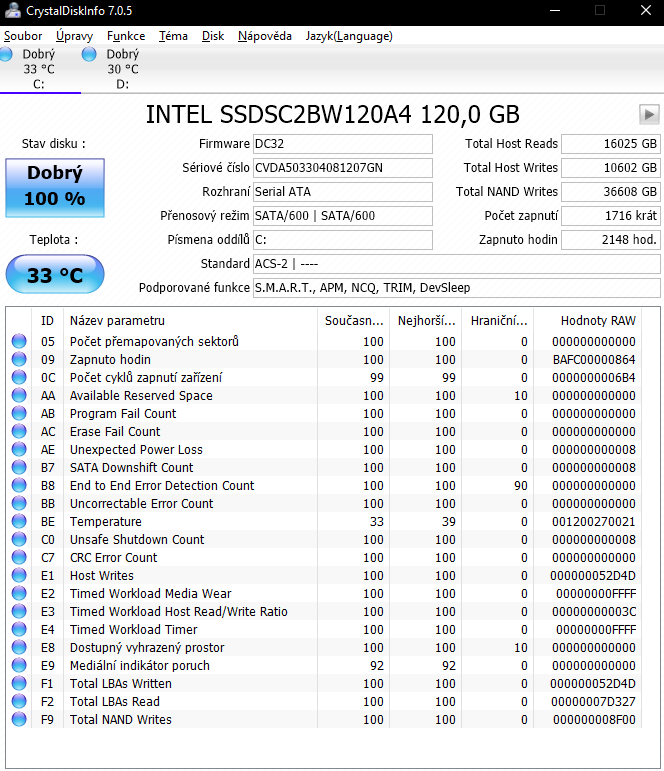Click status orb for Temperature attribute row
The height and width of the screenshot is (771, 664).
(19, 522)
